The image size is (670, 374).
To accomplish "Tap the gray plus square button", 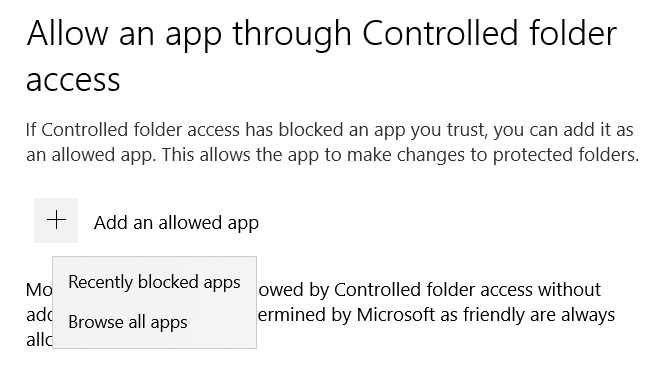I will point(56,221).
